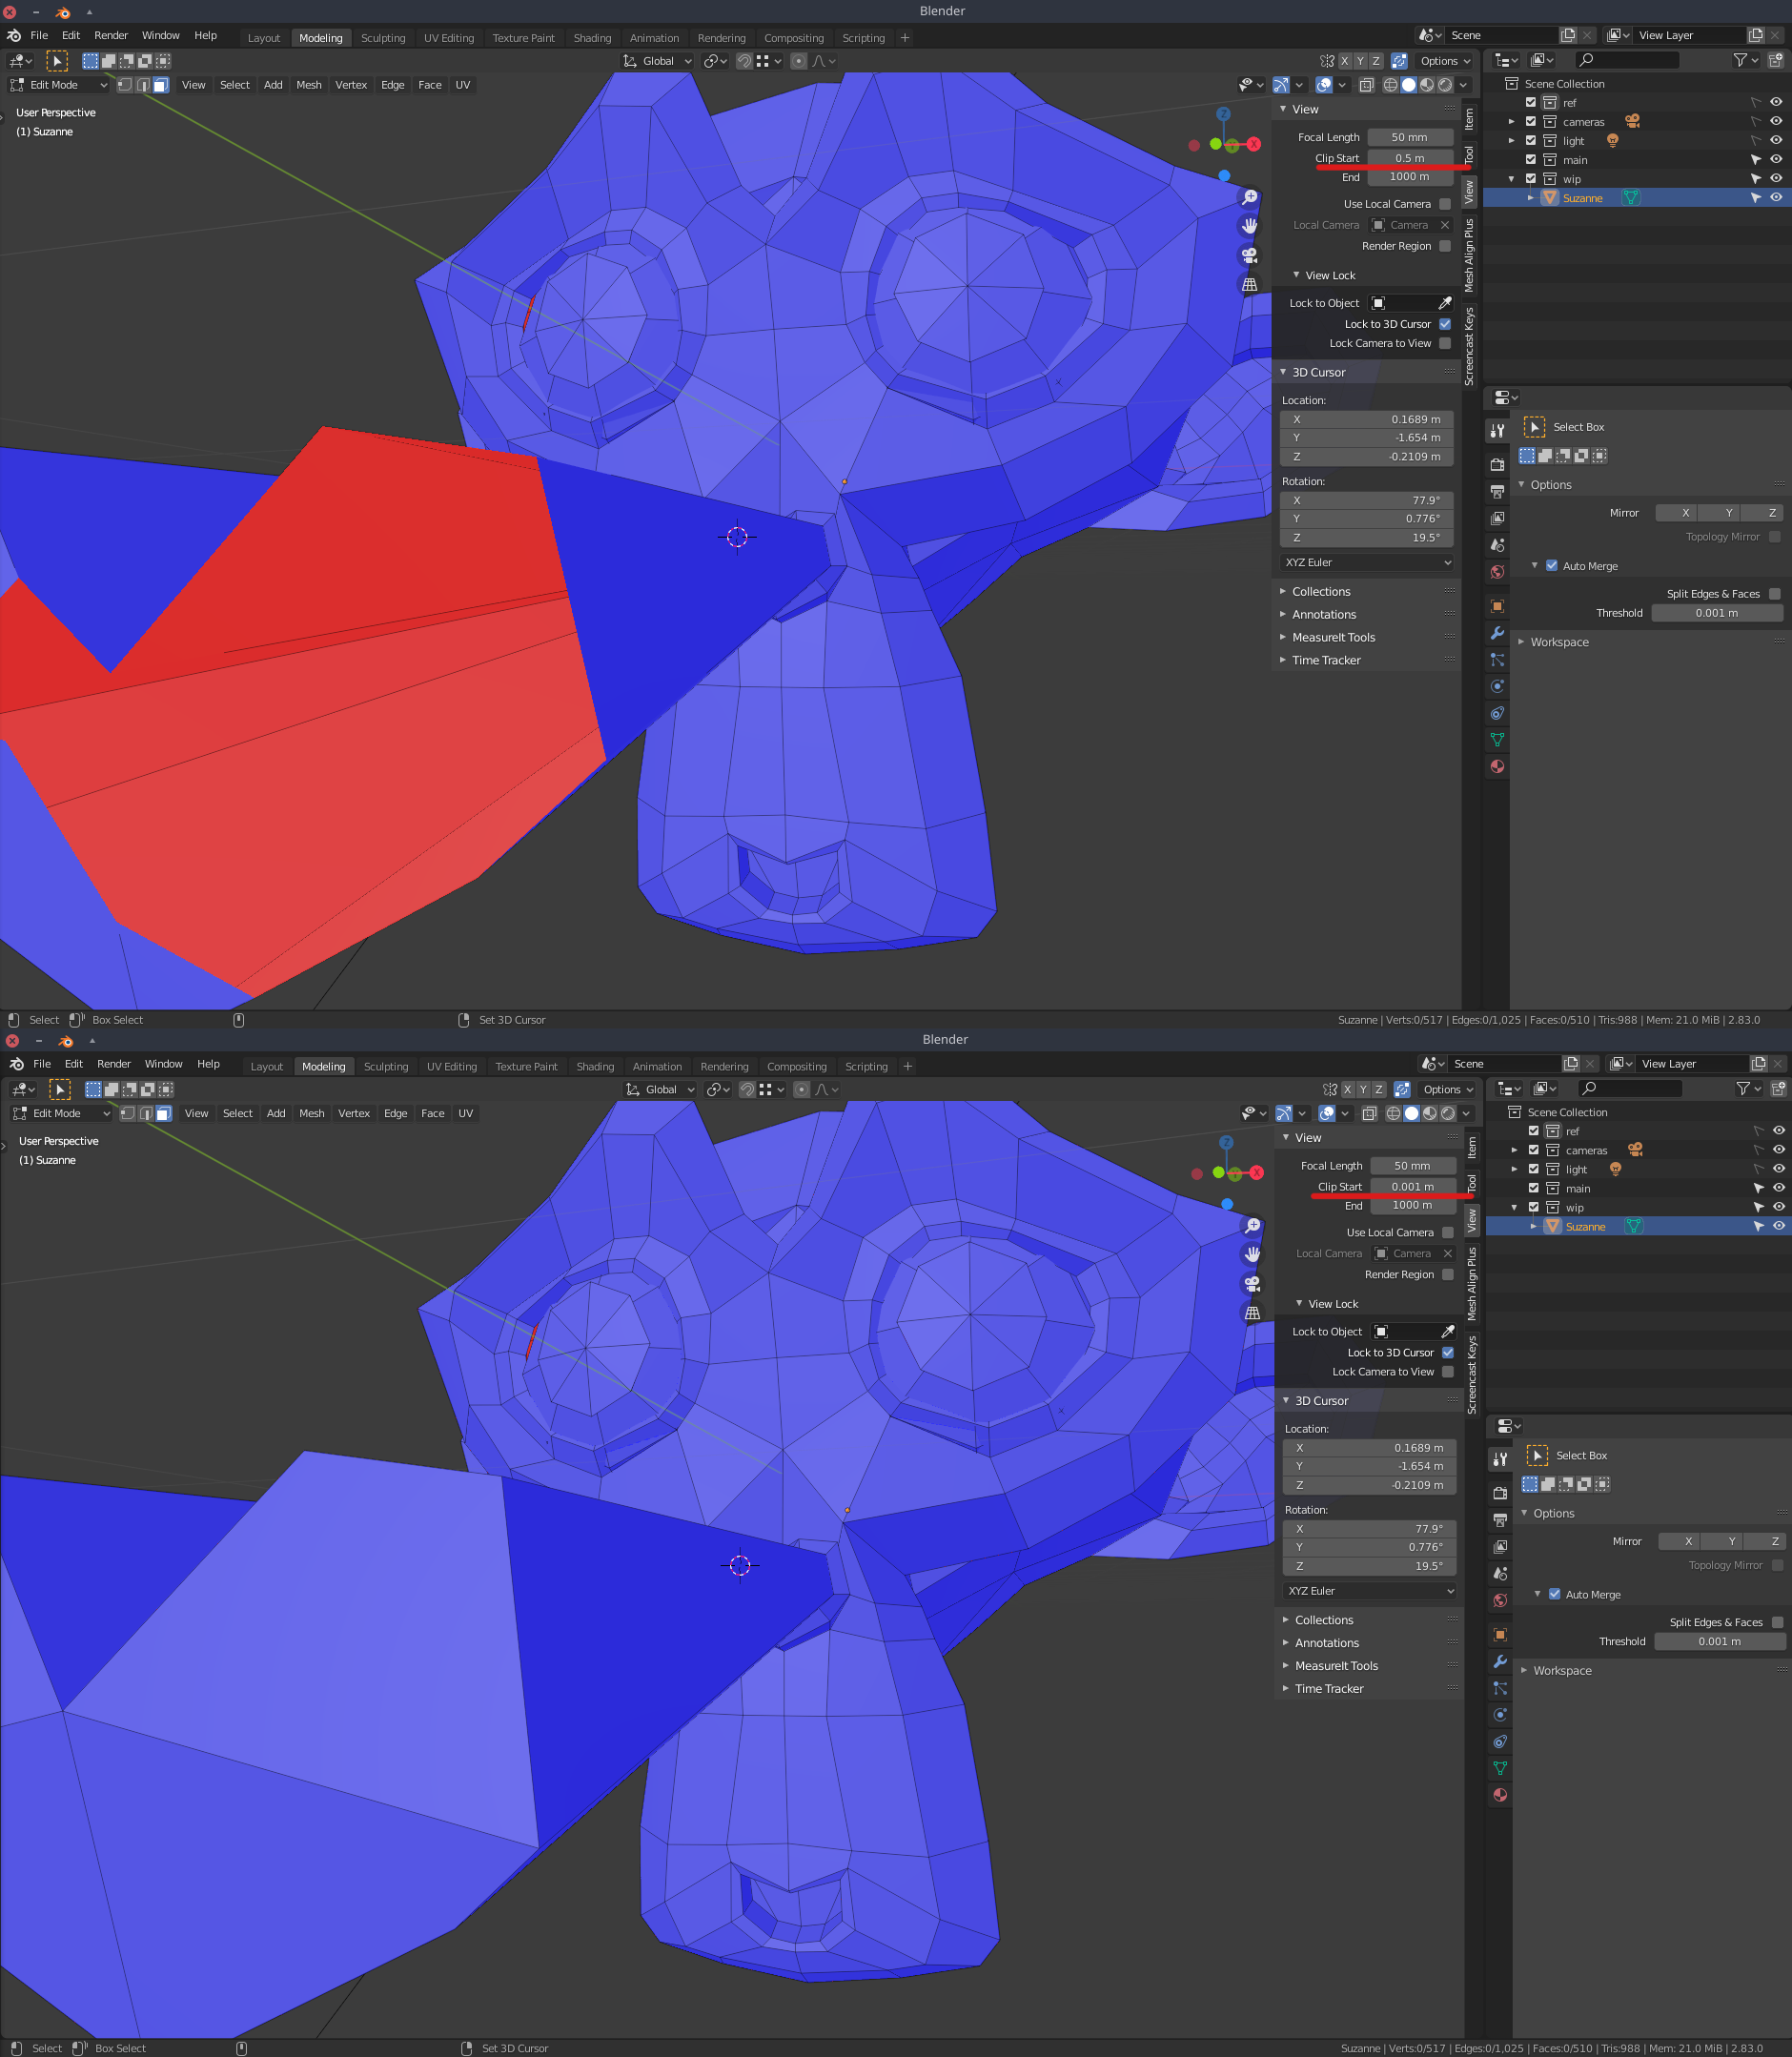Open Render properties tab in upper Blender window
This screenshot has height=2057, width=1792.
pyautogui.click(x=1497, y=464)
